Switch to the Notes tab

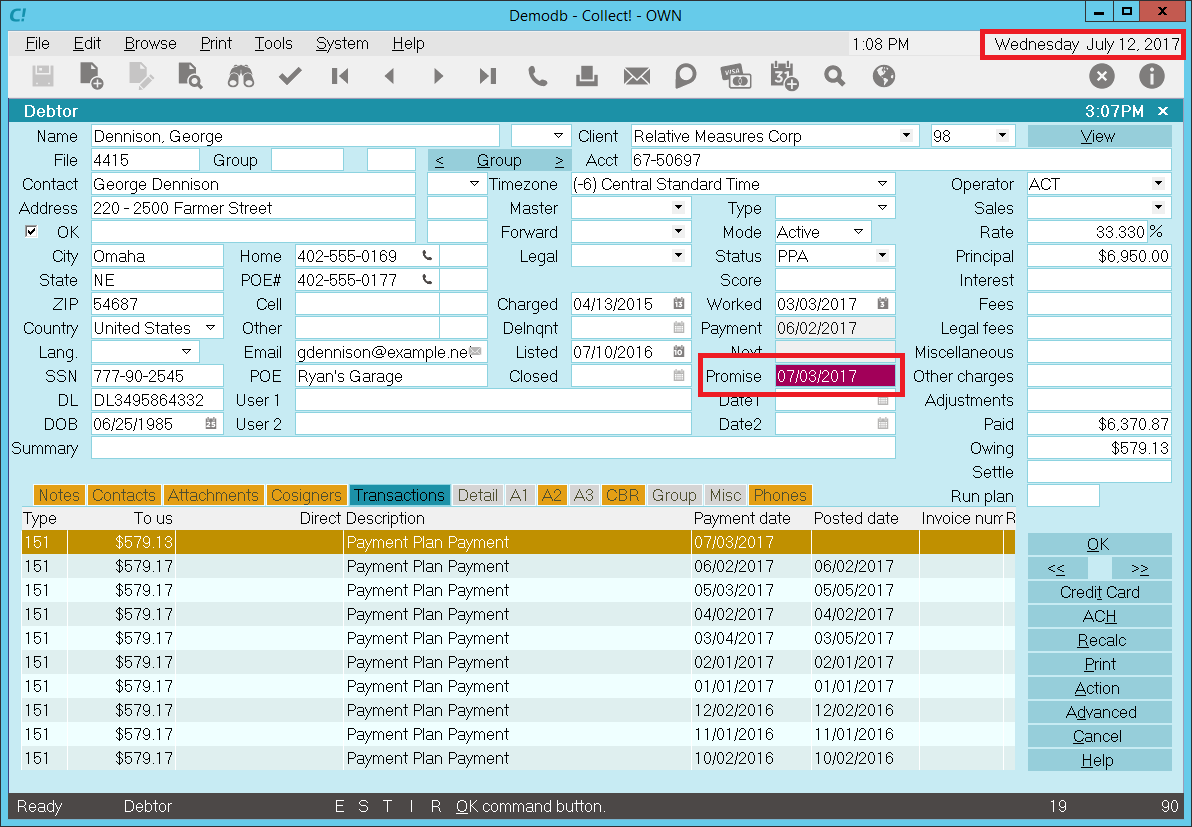click(59, 495)
